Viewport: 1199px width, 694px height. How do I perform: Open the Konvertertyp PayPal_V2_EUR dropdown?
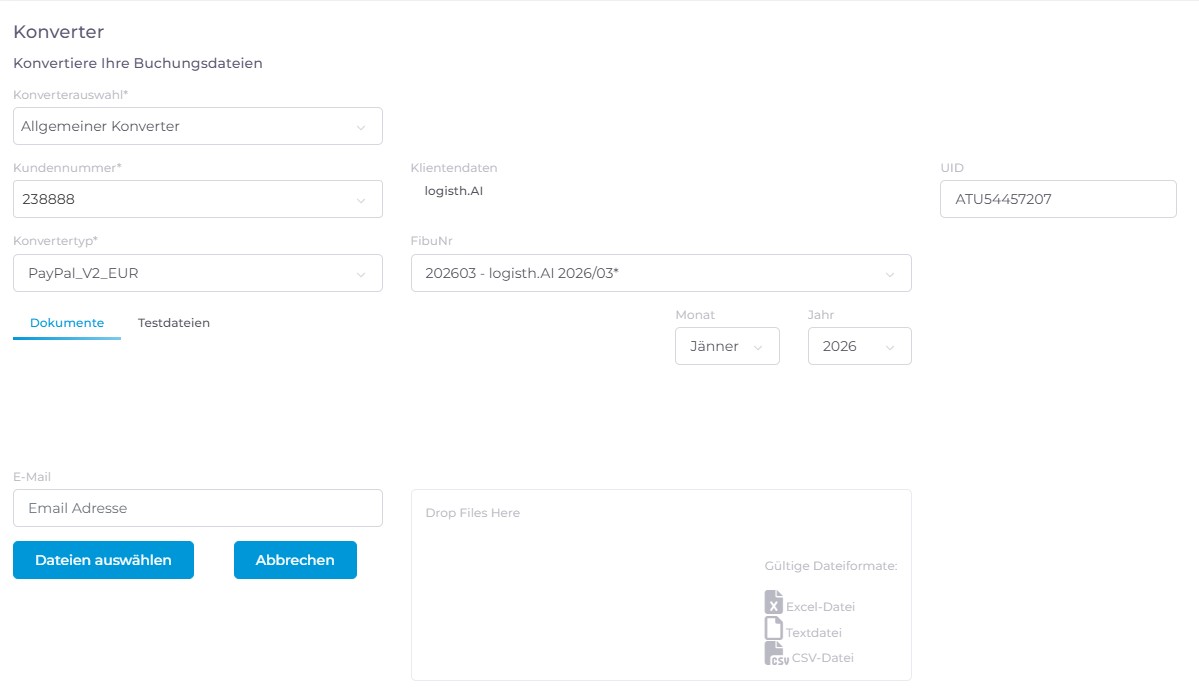(x=197, y=273)
